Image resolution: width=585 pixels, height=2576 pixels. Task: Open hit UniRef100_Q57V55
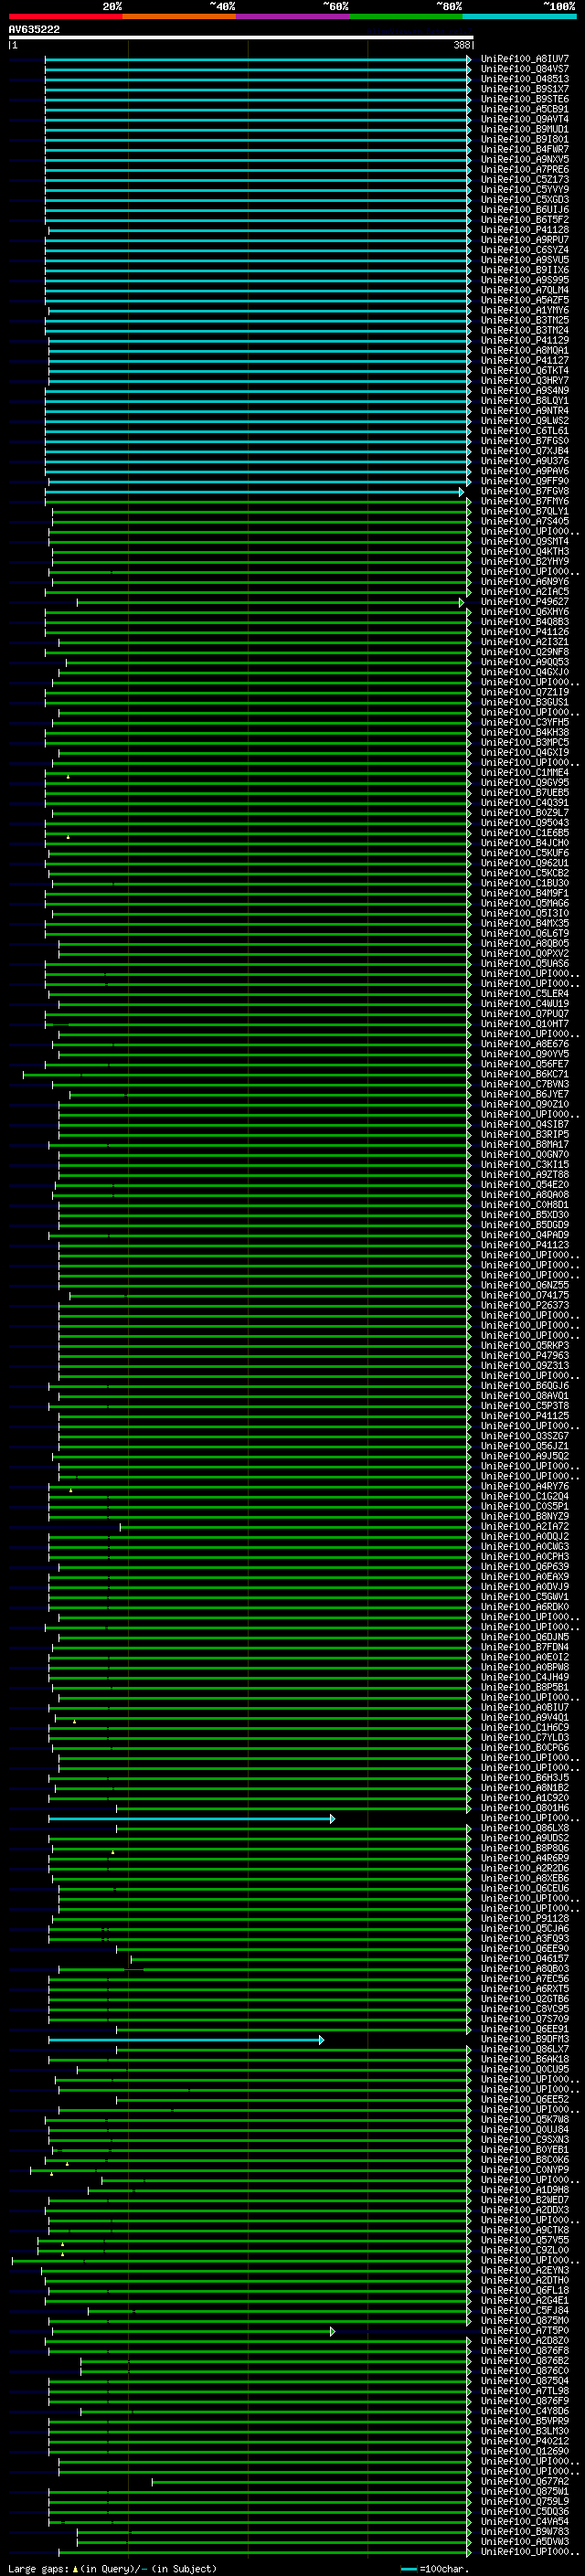pyautogui.click(x=524, y=2239)
